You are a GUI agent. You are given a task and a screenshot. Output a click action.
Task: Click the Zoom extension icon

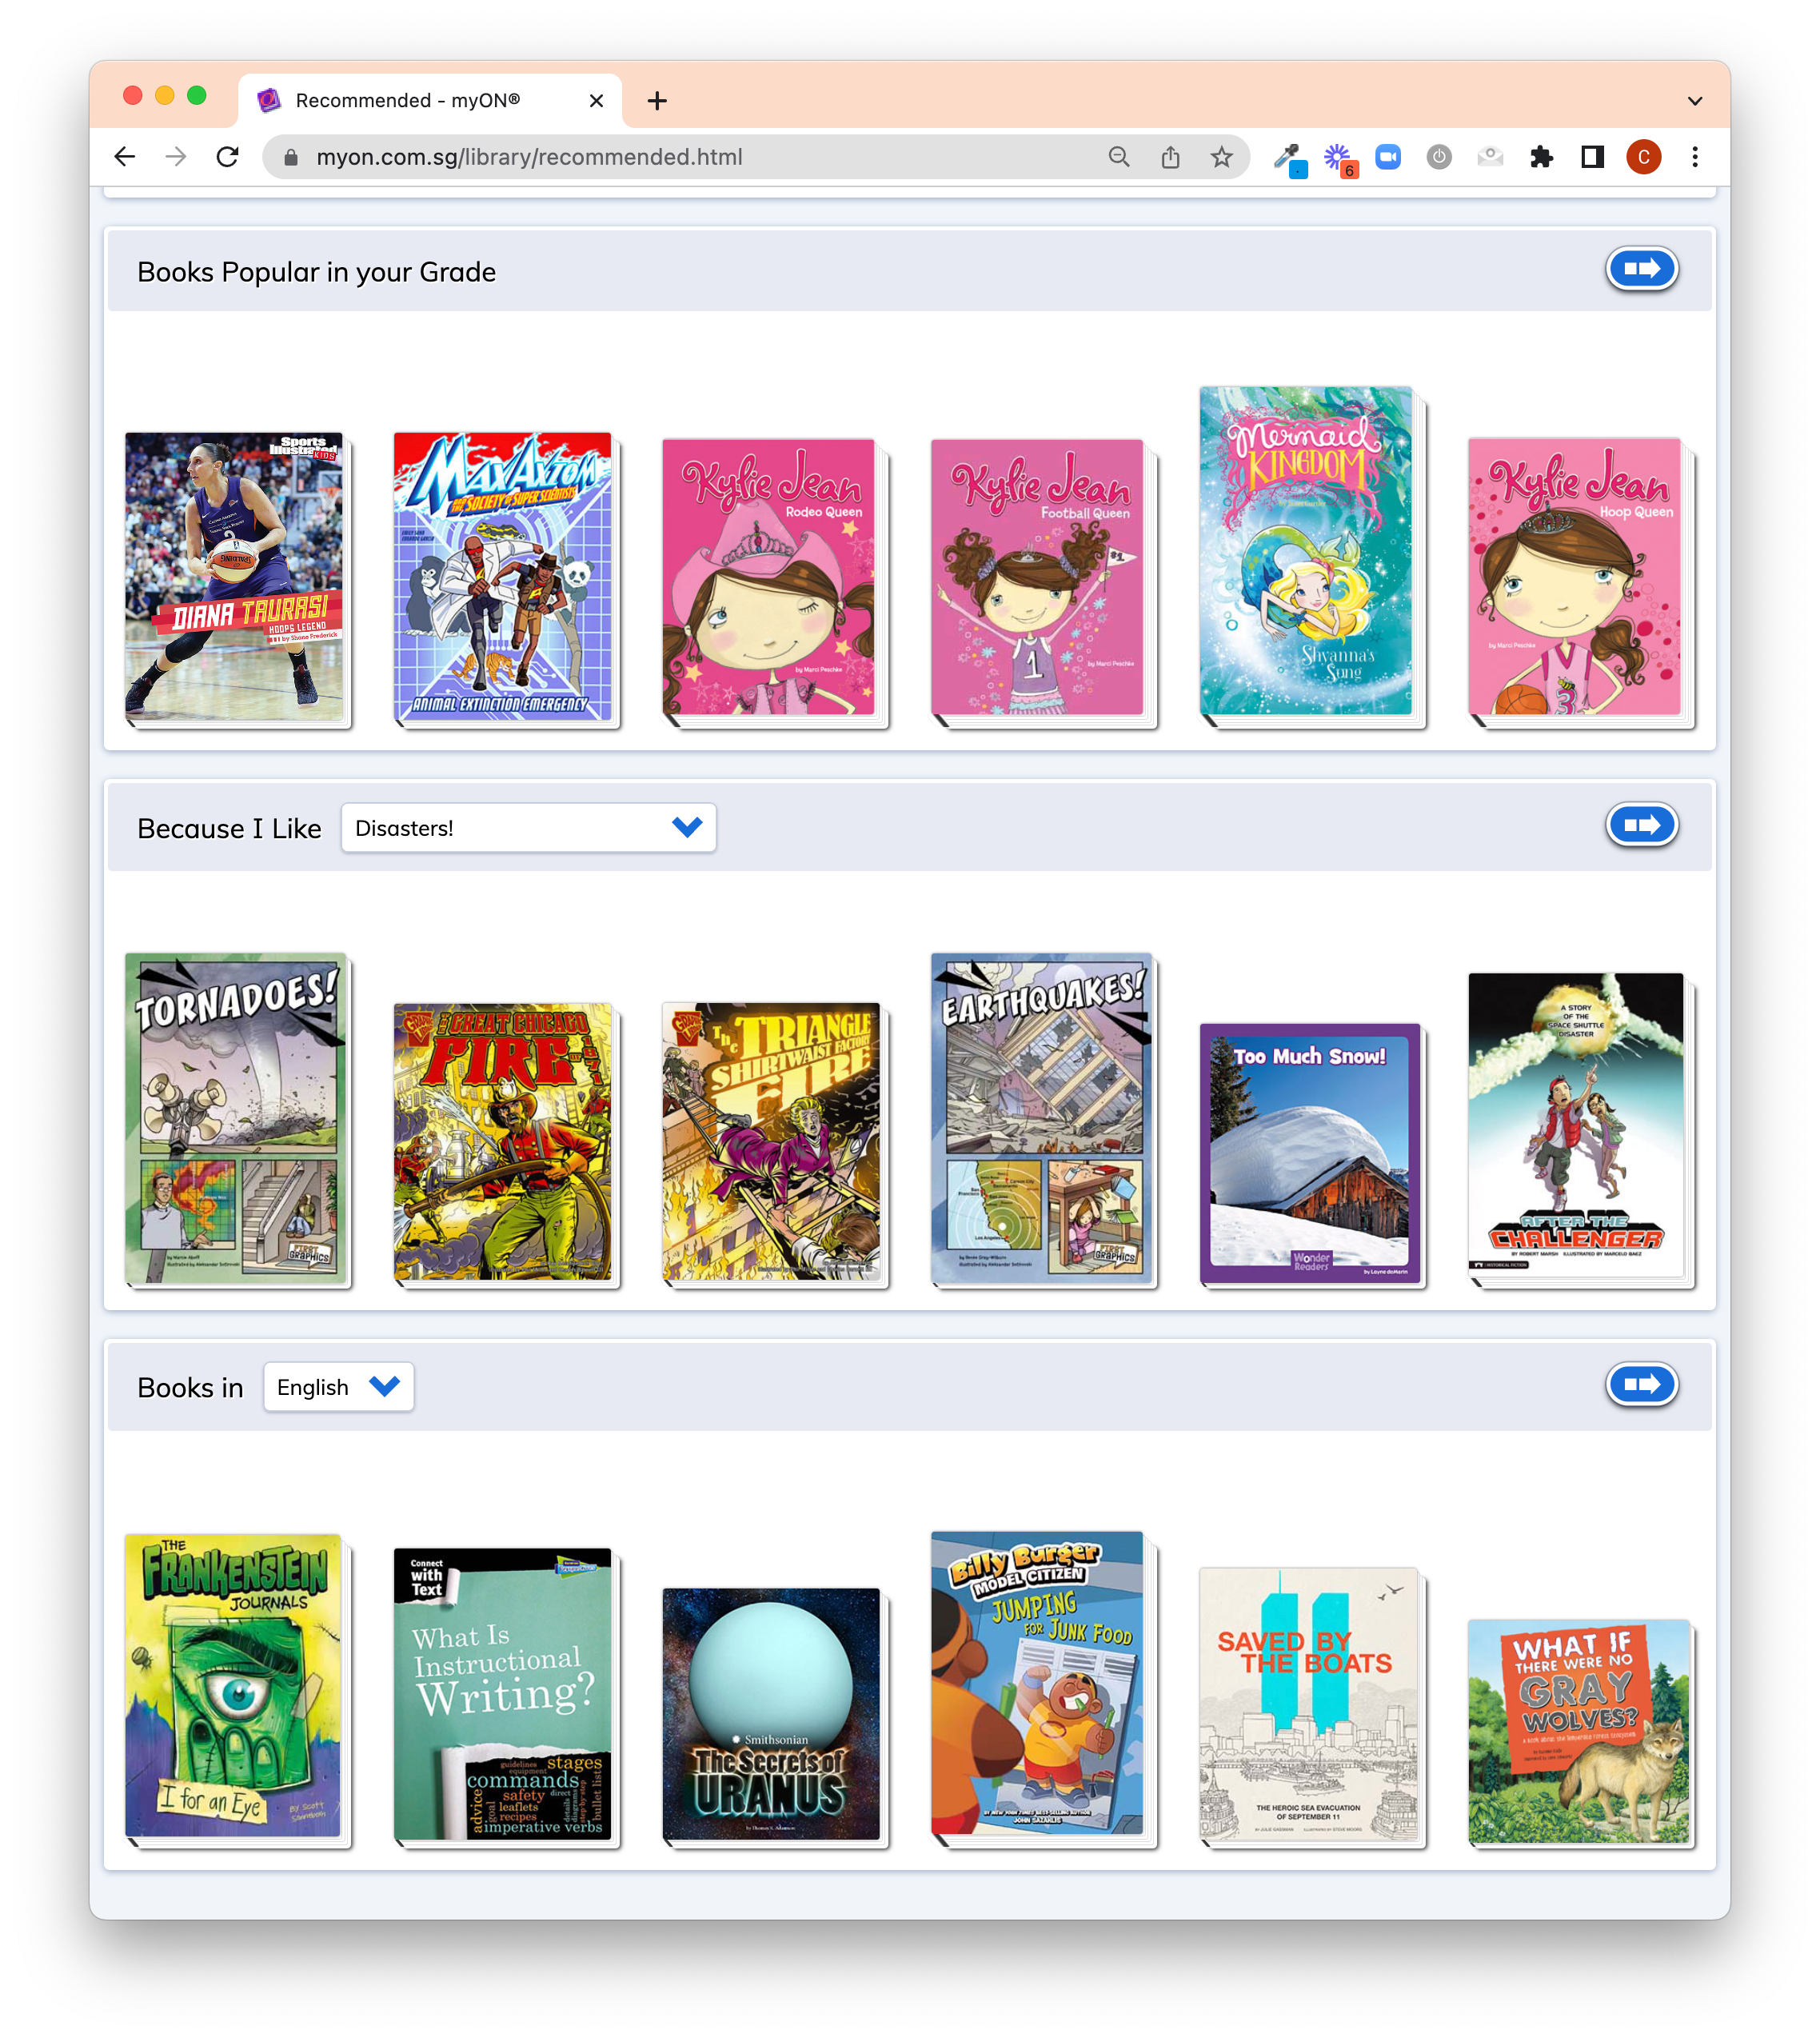click(1388, 157)
